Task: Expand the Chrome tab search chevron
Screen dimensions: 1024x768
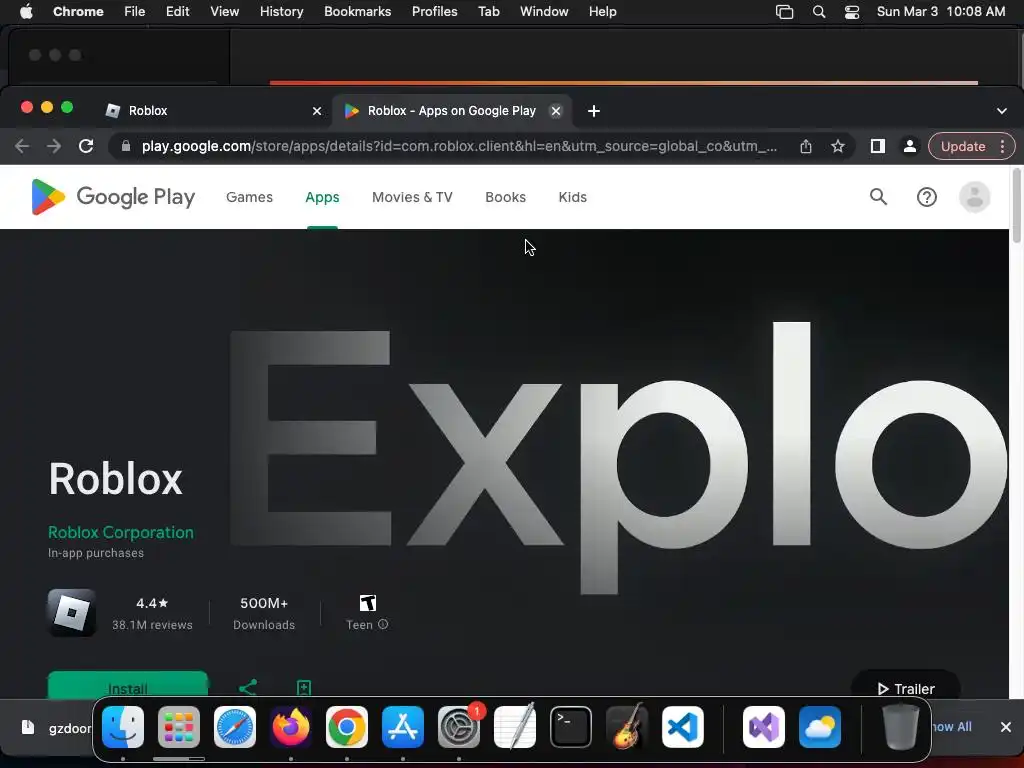Action: click(x=1002, y=111)
